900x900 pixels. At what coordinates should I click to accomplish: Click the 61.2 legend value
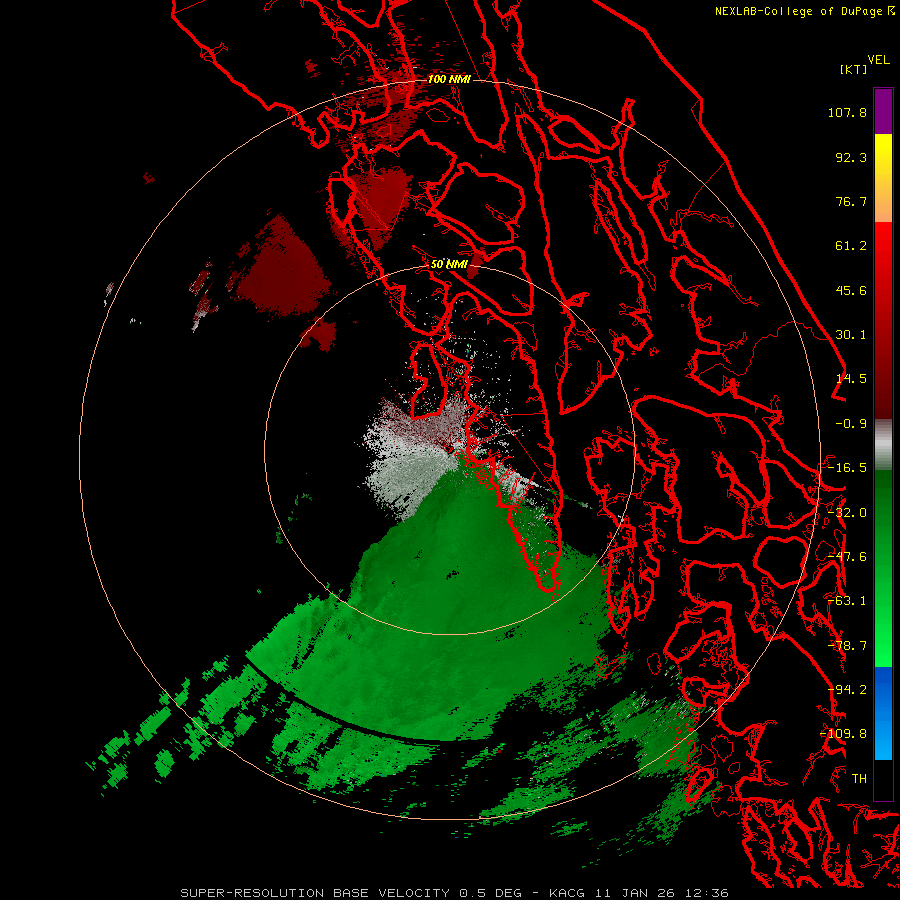tap(851, 246)
